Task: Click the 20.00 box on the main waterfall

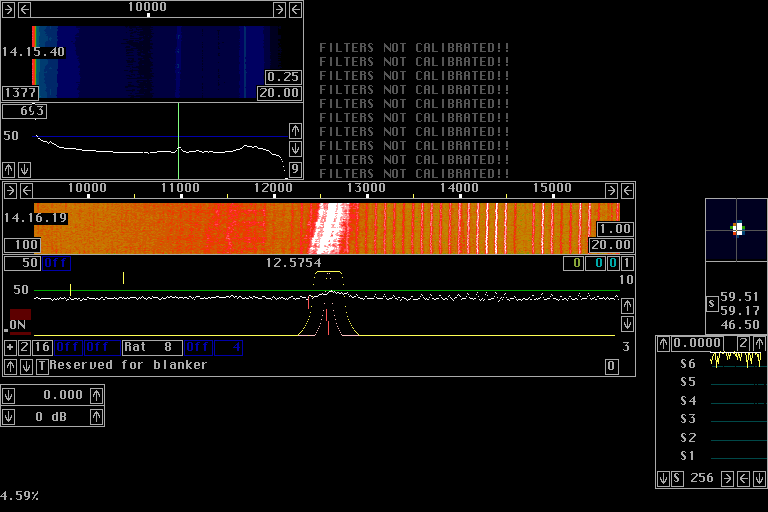Action: pyautogui.click(x=611, y=245)
